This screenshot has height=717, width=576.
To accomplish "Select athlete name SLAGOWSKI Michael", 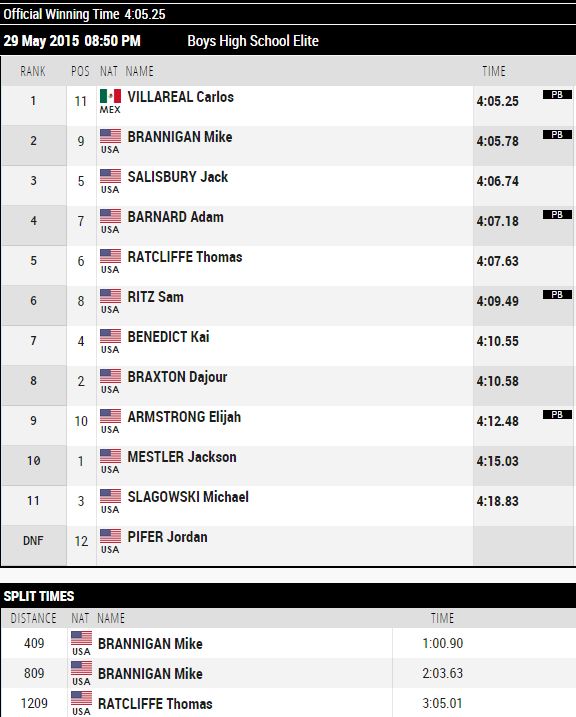I will pos(188,497).
